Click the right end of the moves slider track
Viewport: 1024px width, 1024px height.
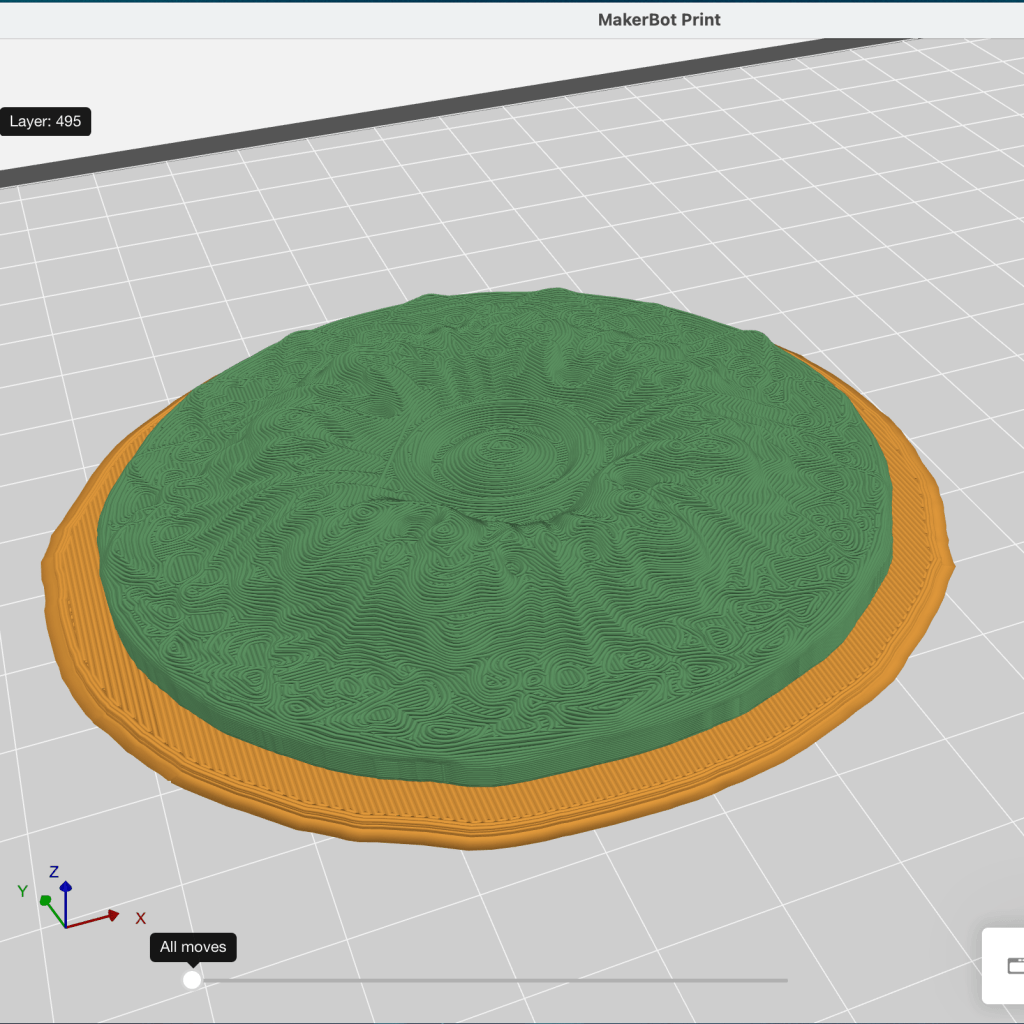coord(785,980)
